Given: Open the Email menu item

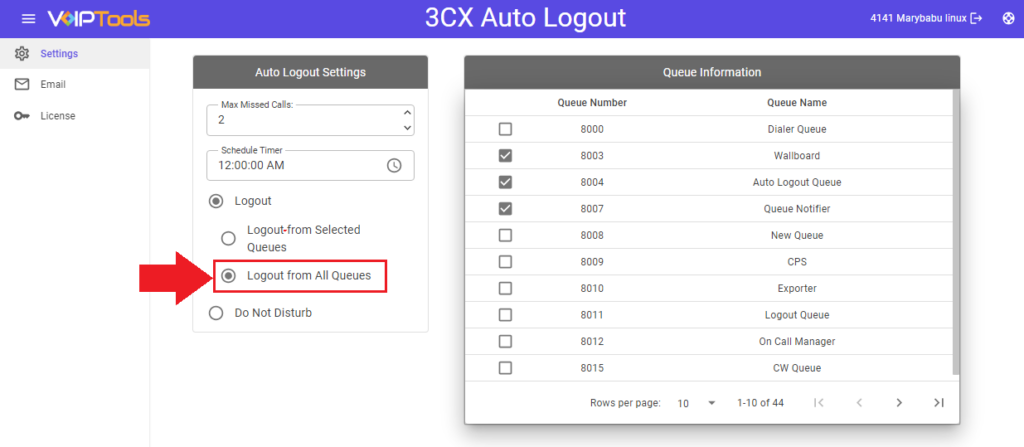Looking at the screenshot, I should [x=52, y=85].
